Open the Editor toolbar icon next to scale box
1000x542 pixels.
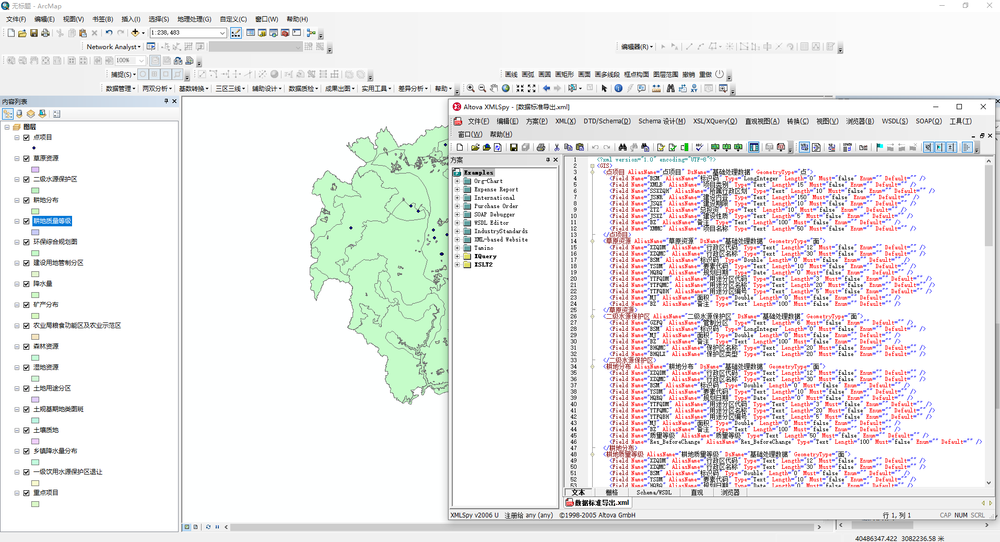(x=236, y=33)
